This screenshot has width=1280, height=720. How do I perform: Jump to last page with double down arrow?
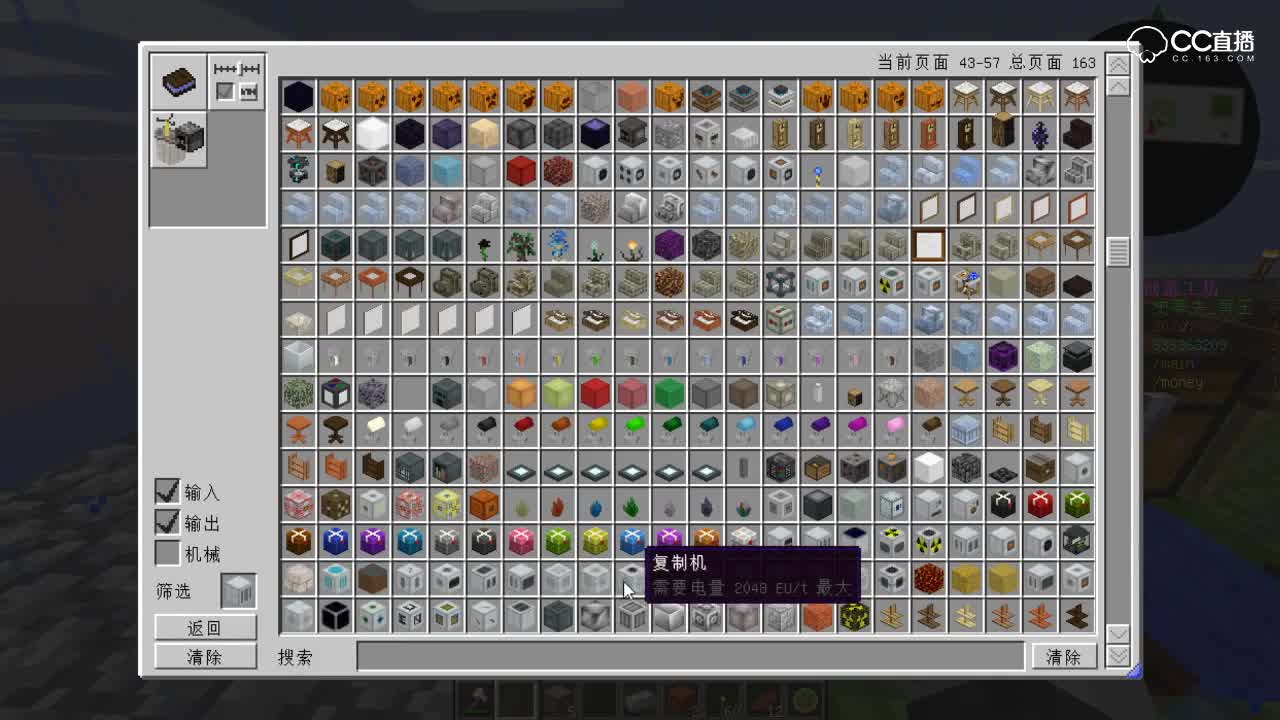point(1118,656)
